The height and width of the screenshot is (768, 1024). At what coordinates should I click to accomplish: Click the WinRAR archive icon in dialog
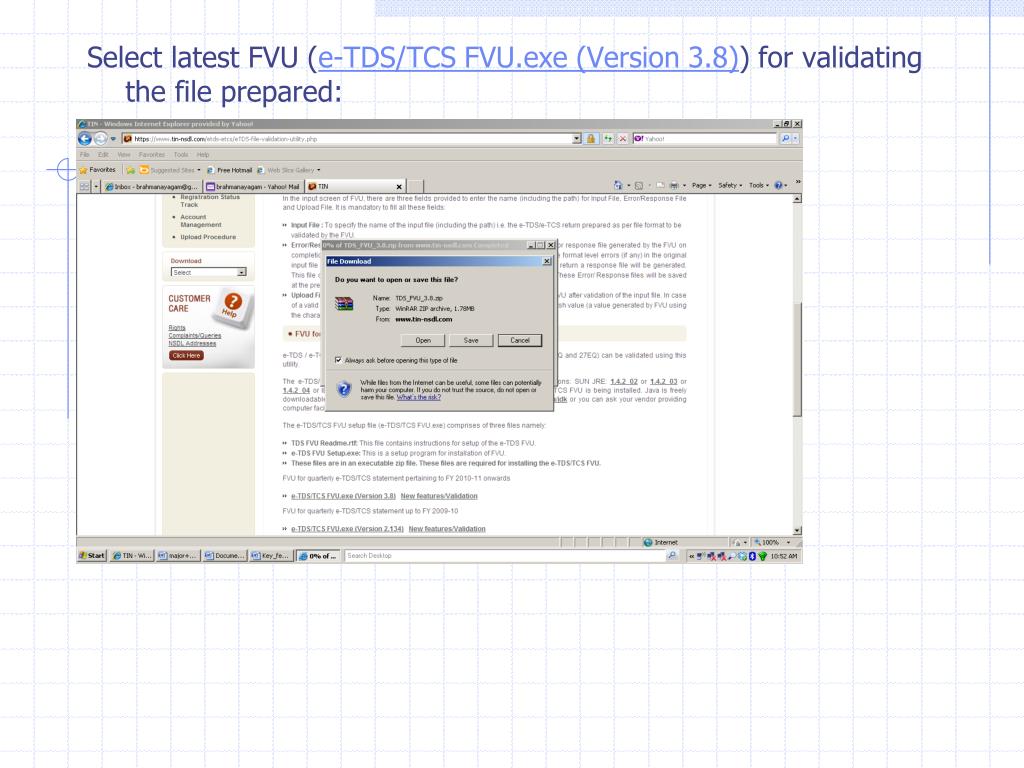344,304
